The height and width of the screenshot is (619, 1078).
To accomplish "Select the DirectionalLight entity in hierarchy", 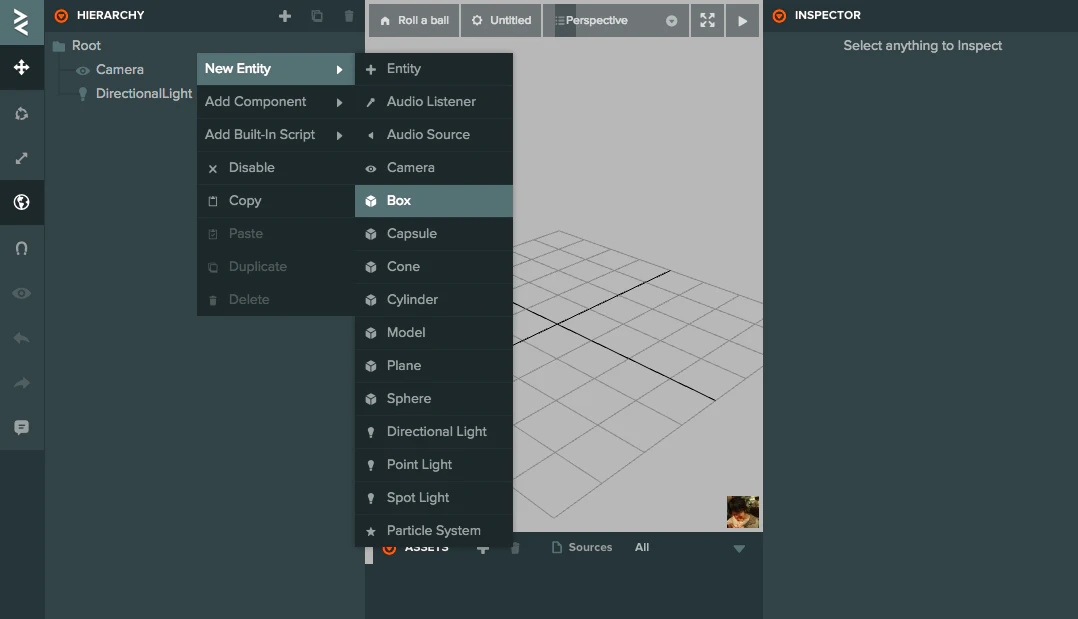I will pos(144,94).
